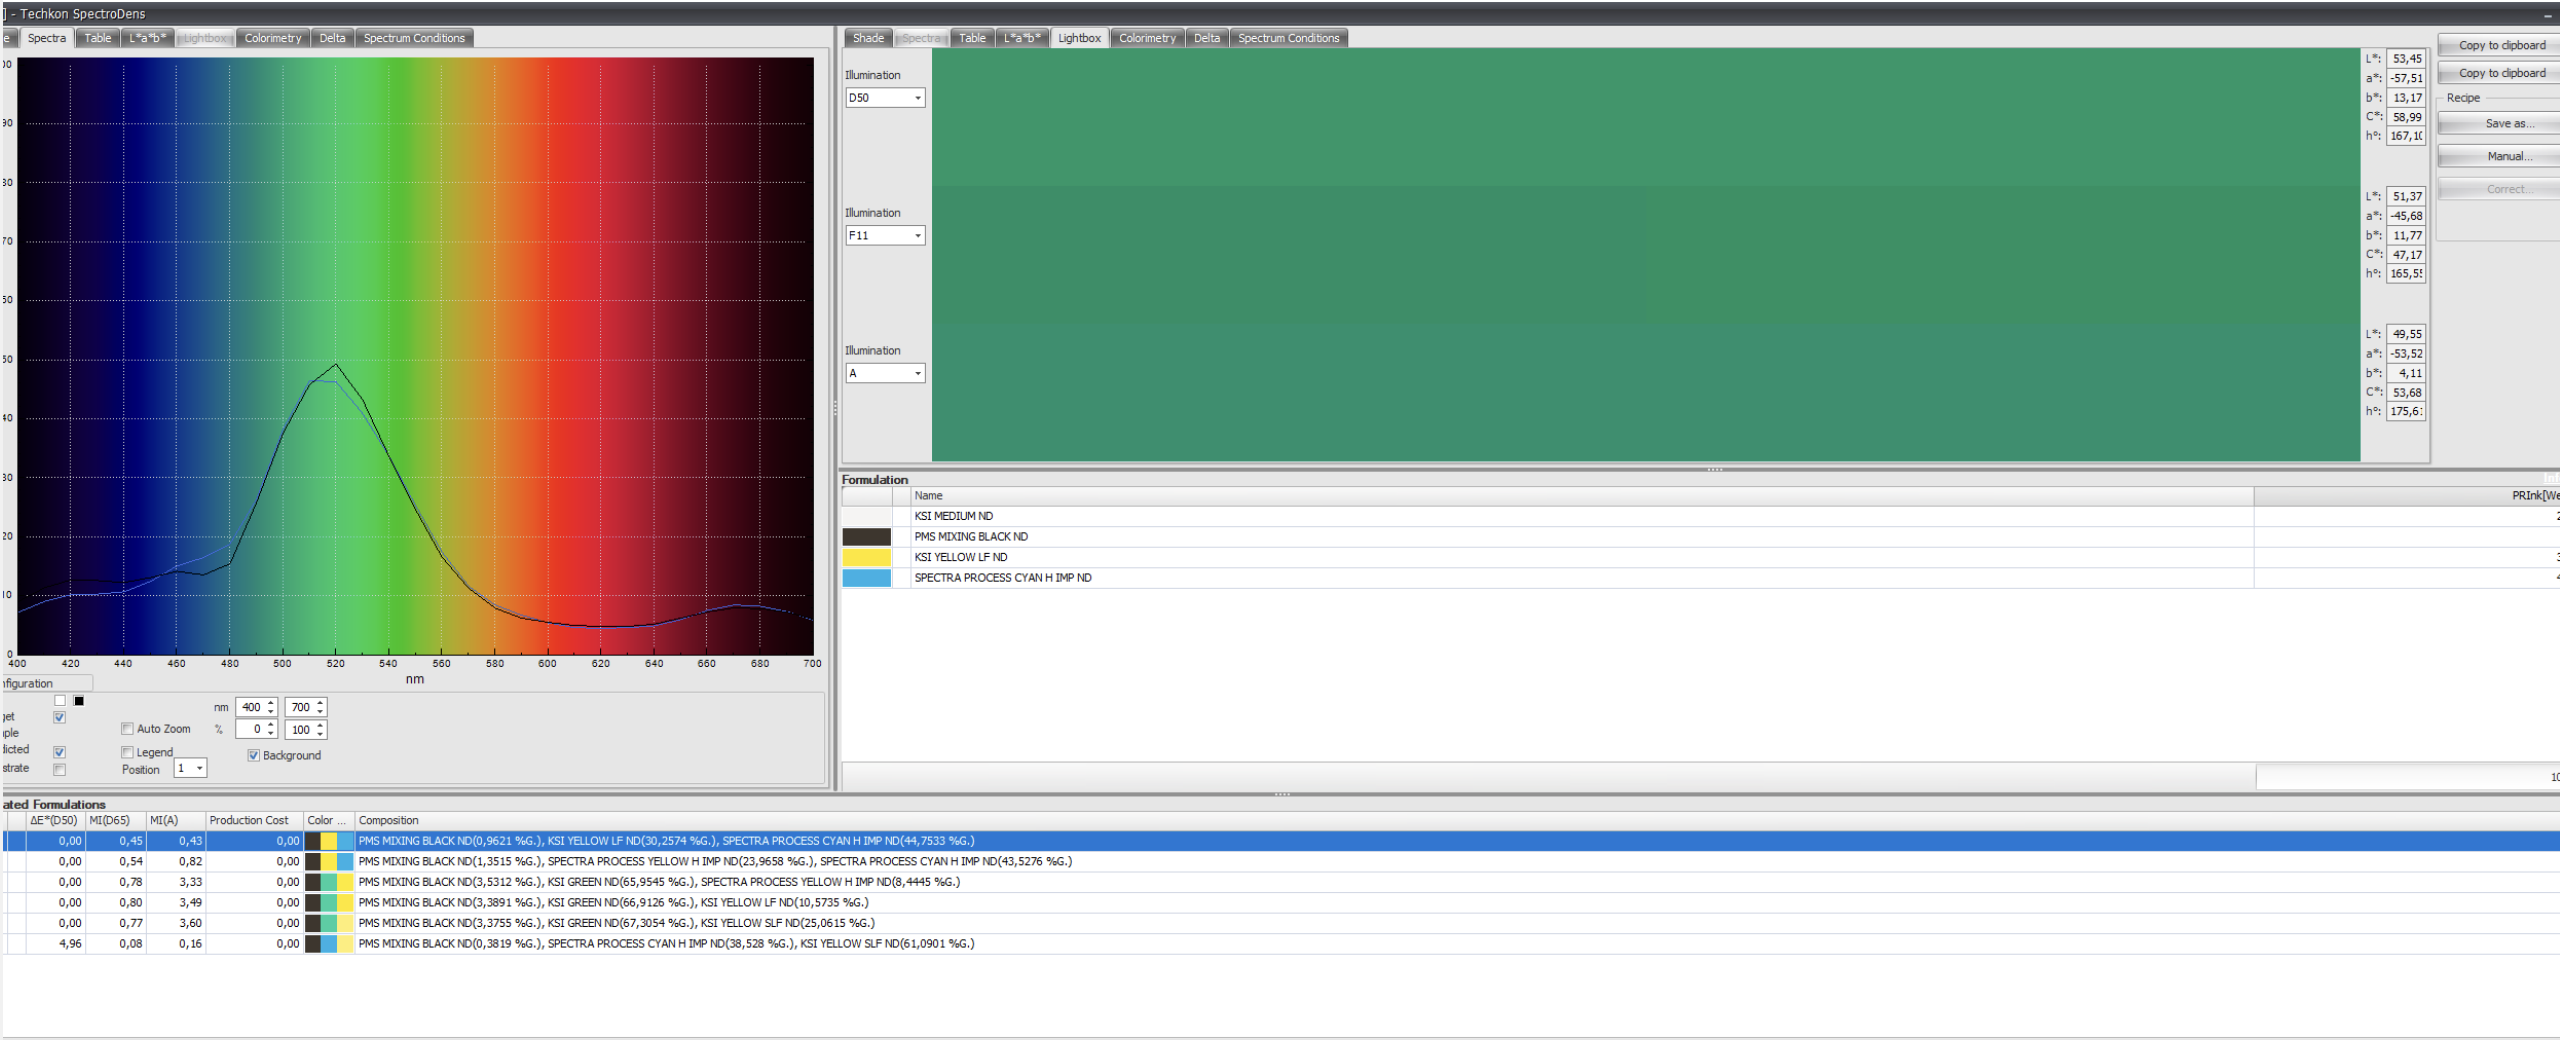
Task: Enable the Legend checkbox
Action: click(x=127, y=752)
